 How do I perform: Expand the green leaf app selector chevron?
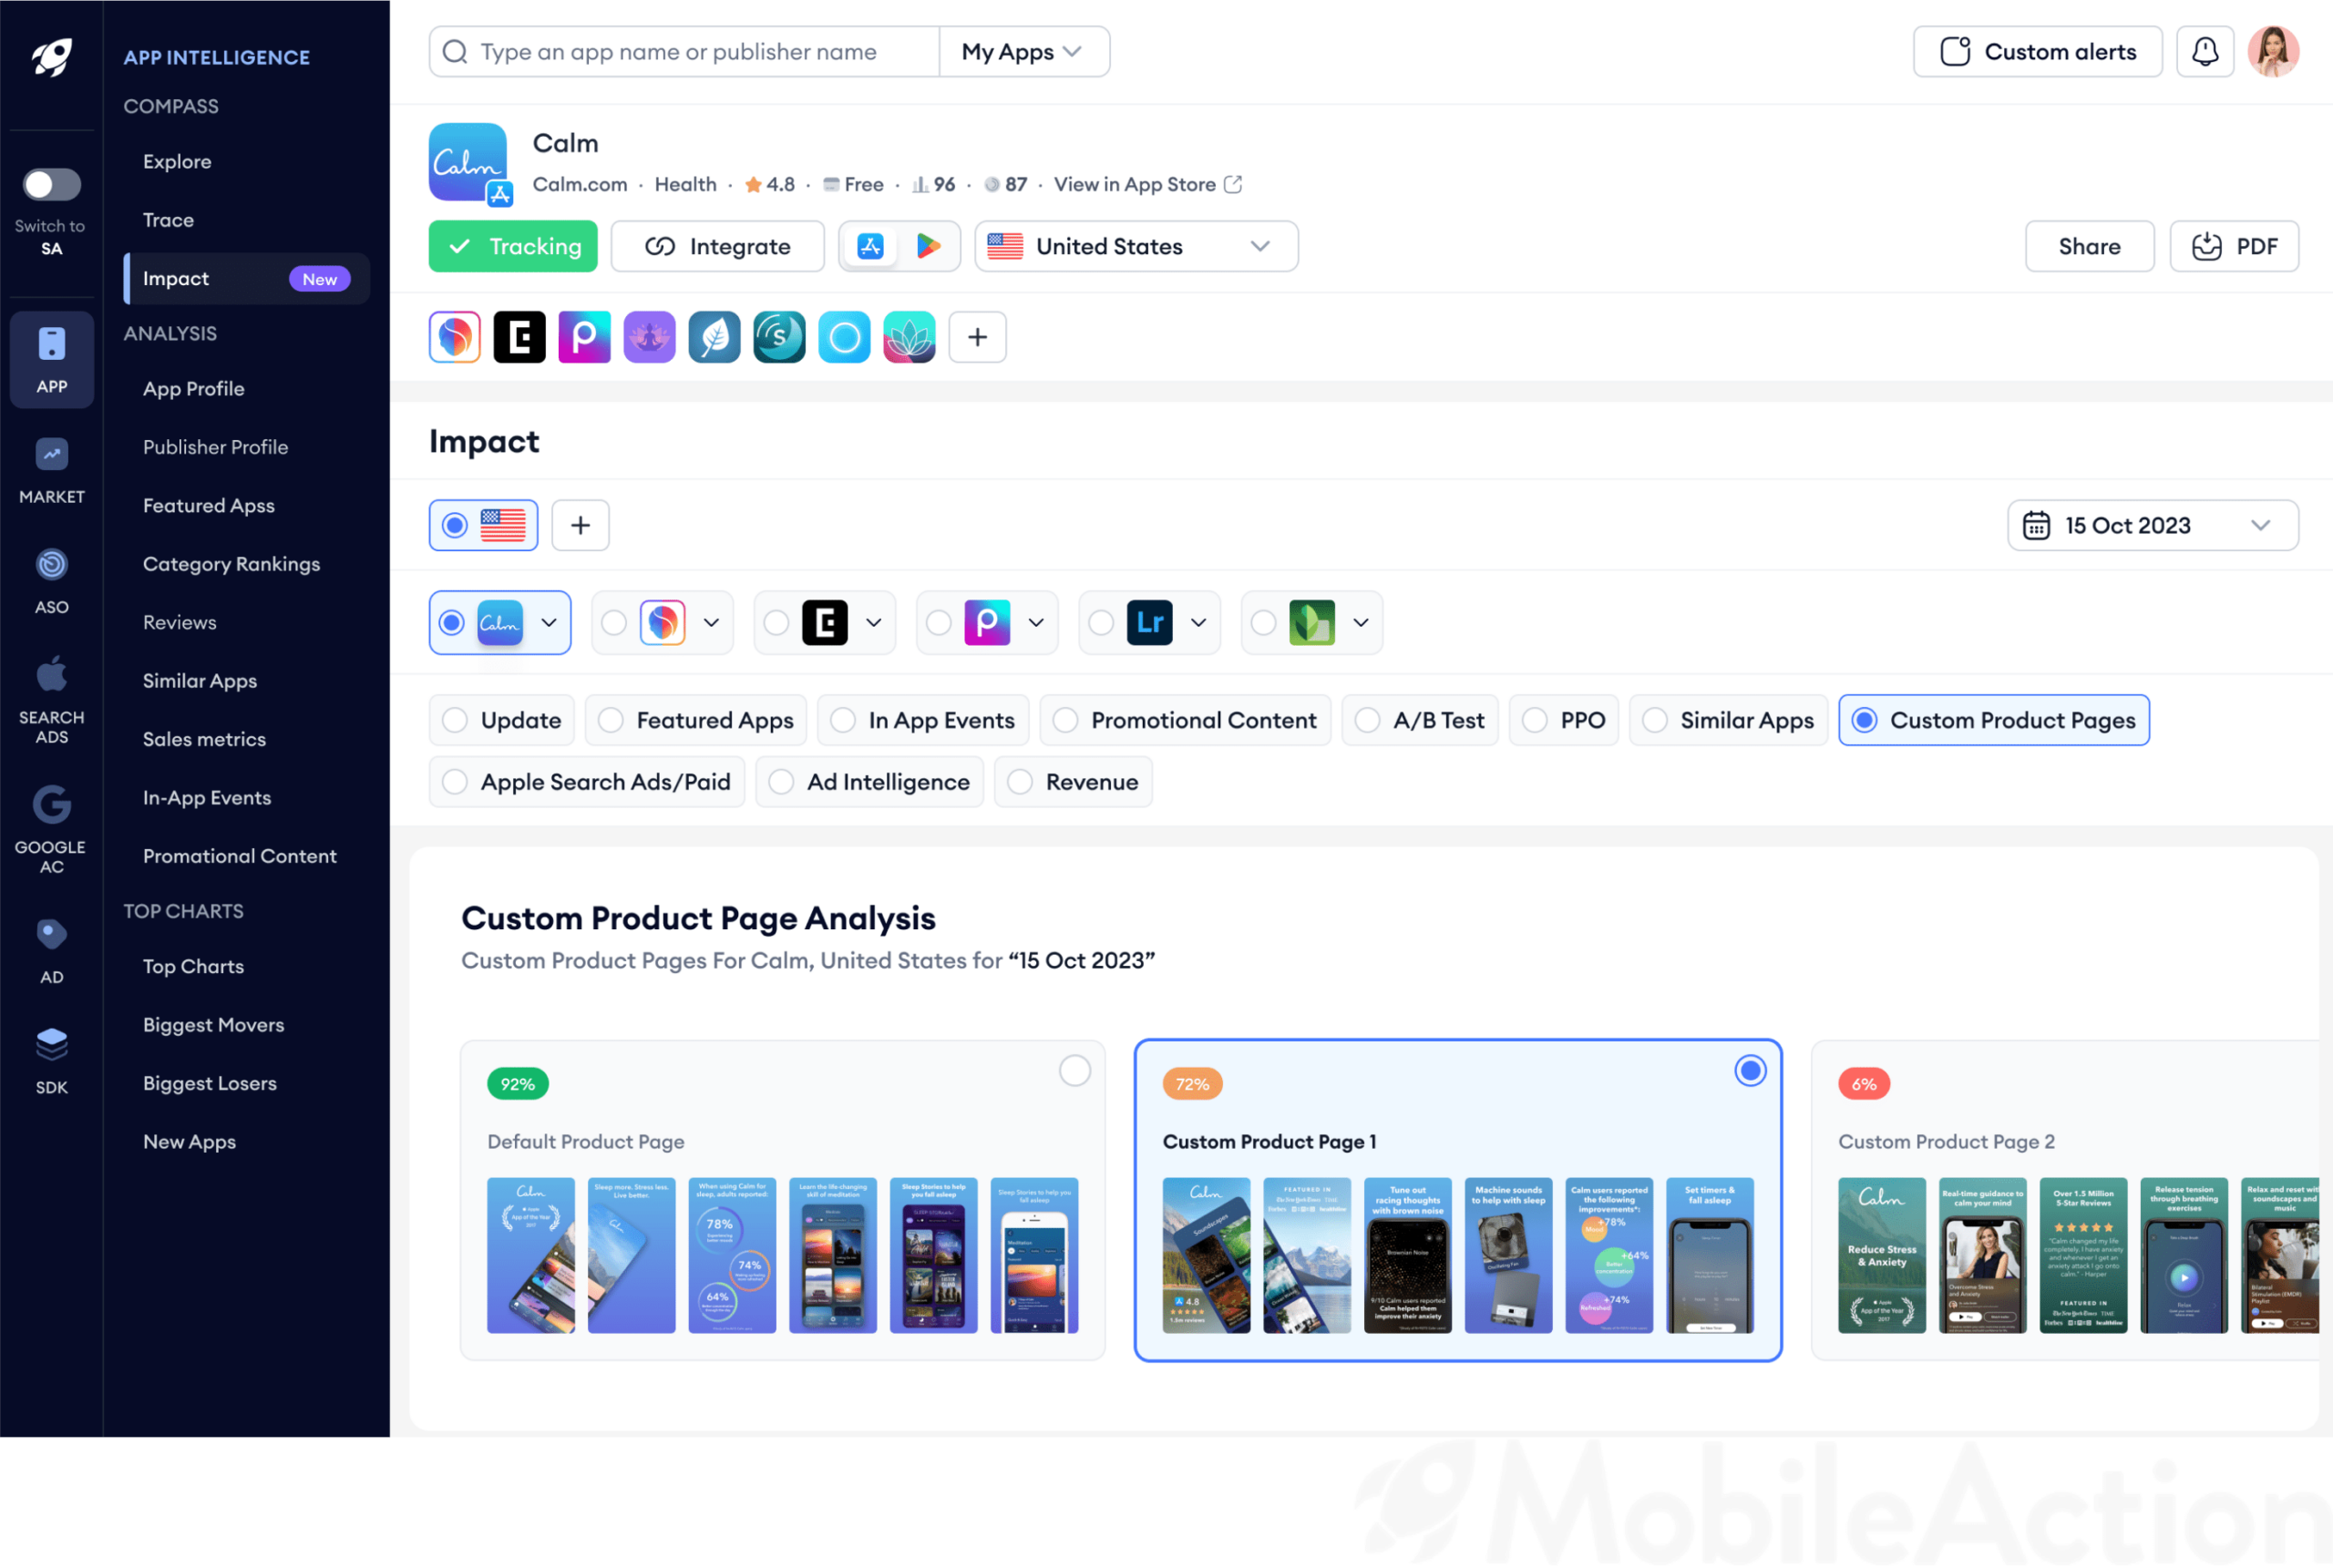1360,623
